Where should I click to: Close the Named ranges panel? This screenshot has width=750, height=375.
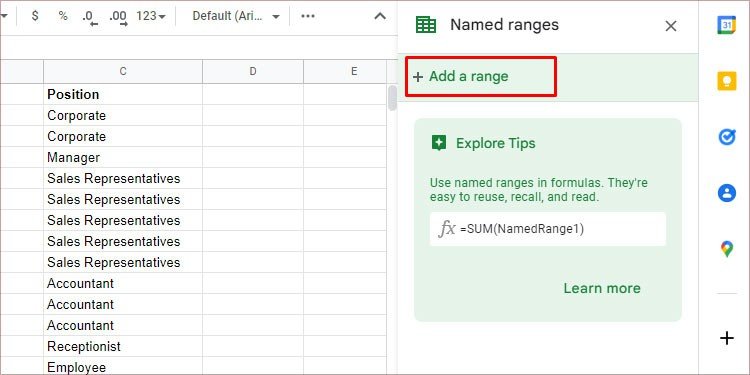(x=671, y=26)
